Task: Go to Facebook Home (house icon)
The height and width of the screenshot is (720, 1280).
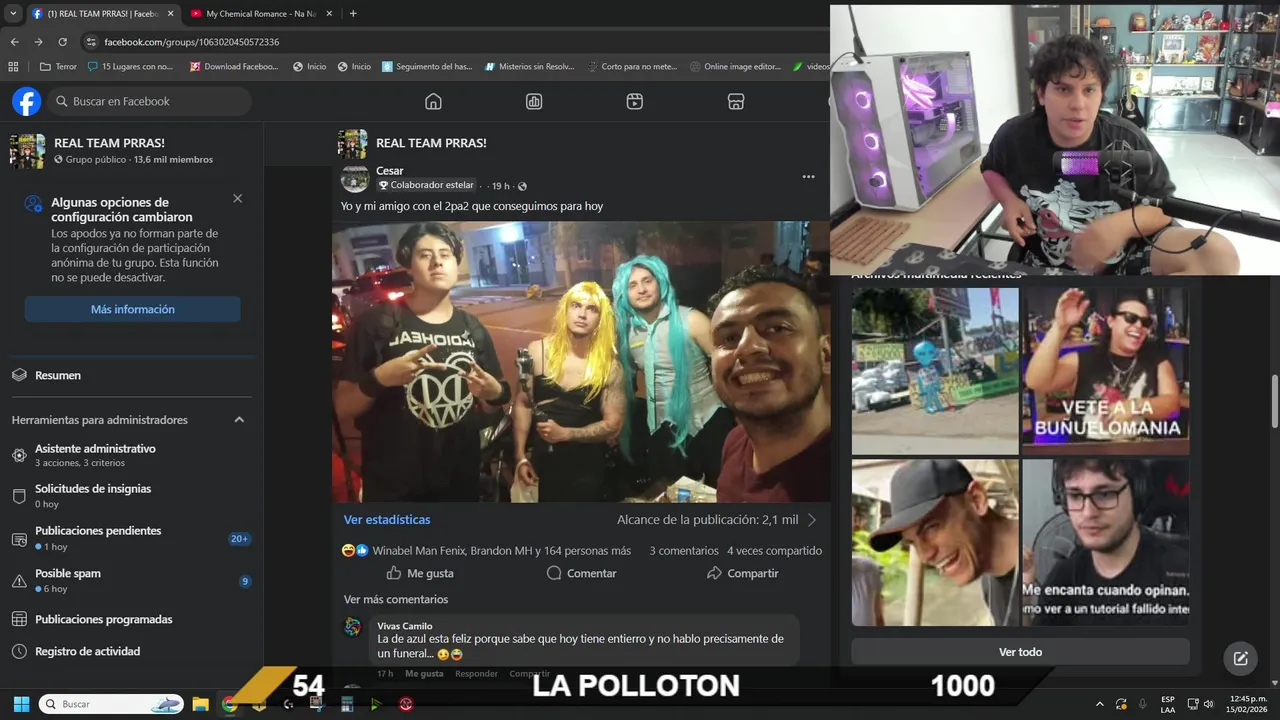Action: [x=433, y=101]
